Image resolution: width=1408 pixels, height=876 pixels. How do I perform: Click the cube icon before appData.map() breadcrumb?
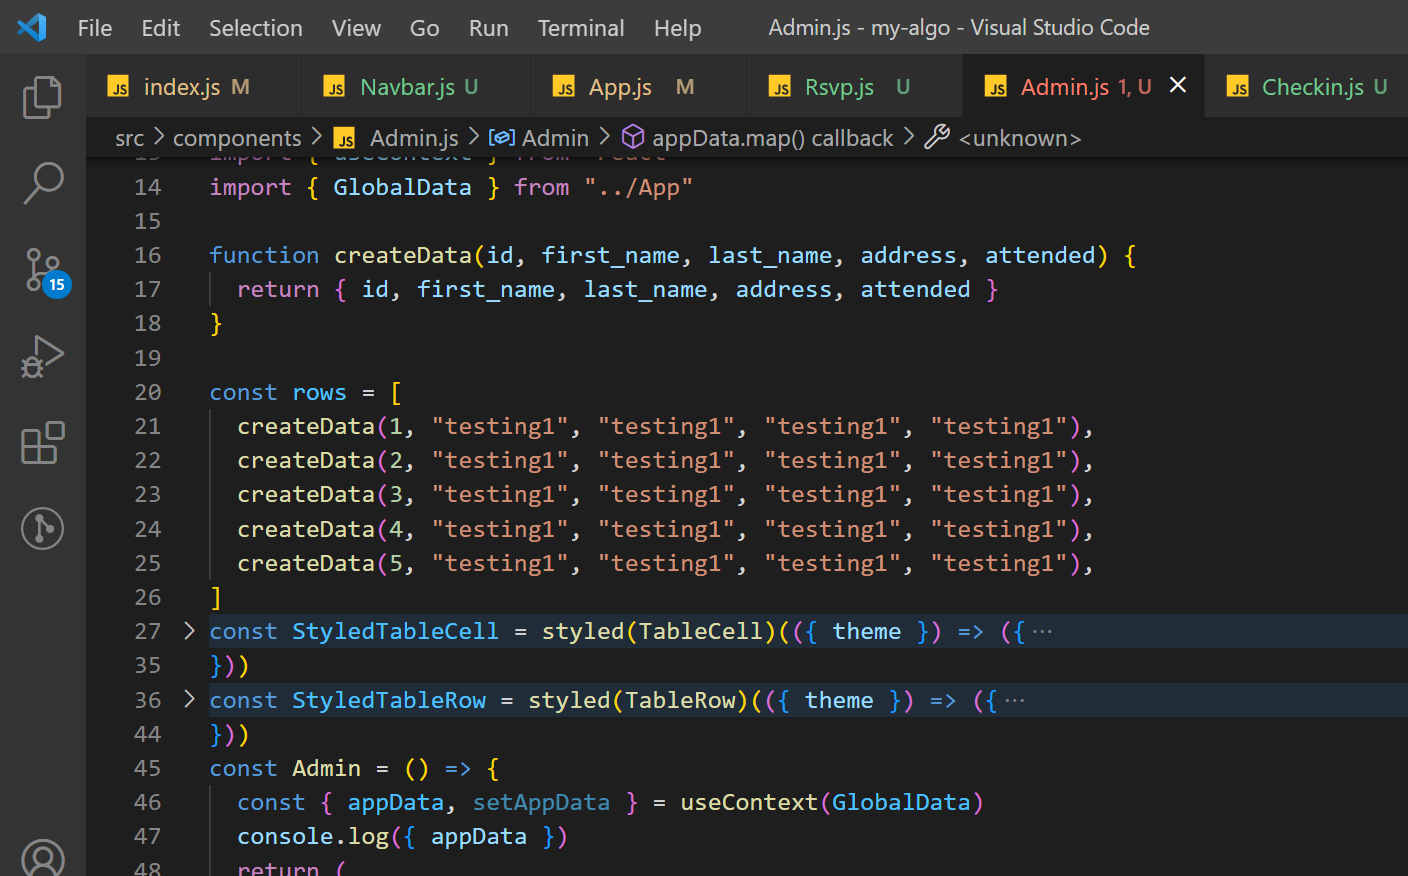point(633,137)
